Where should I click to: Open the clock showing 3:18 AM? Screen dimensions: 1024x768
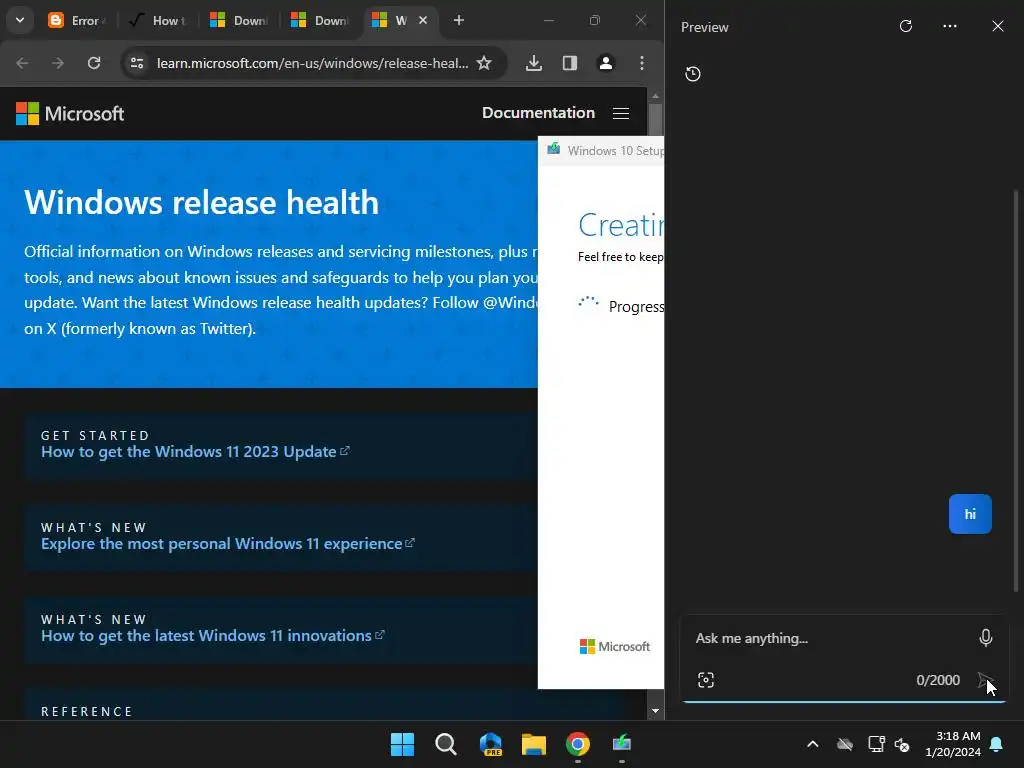[x=952, y=744]
